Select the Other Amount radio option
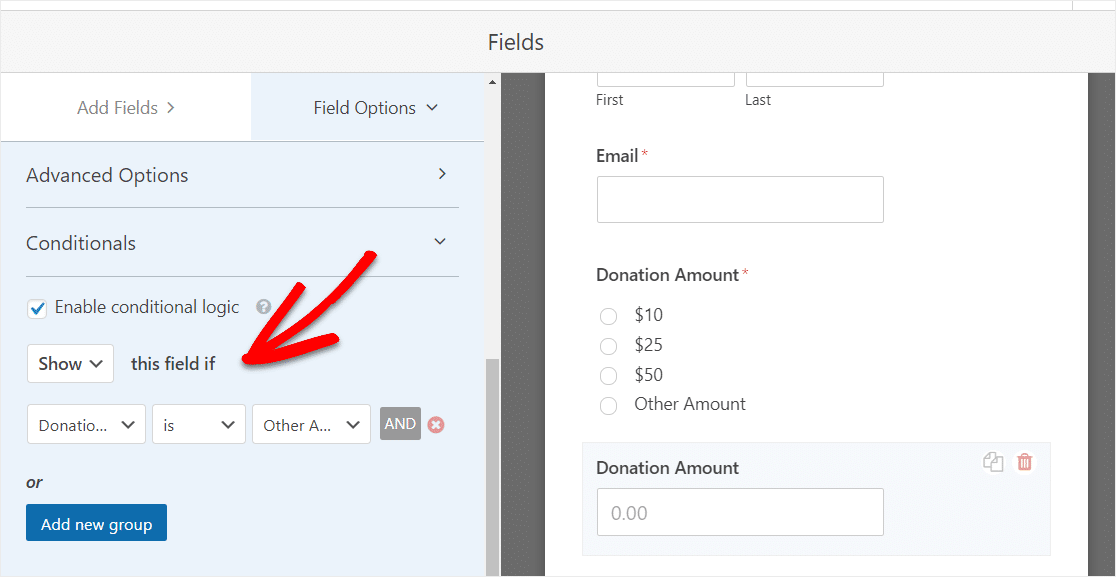 [608, 406]
